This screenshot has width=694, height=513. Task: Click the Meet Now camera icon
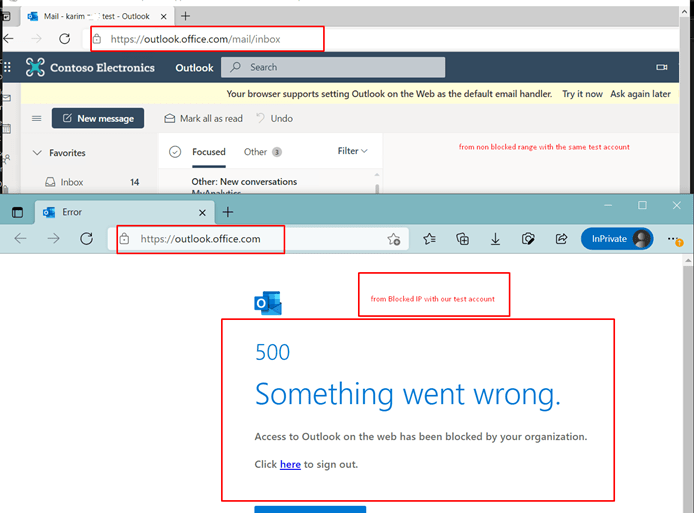point(661,68)
